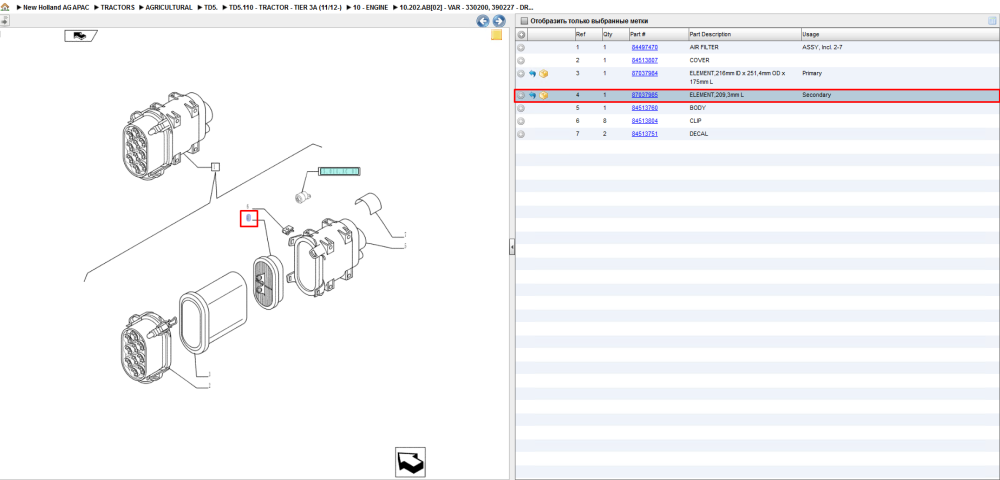Select ELEMENT,216mm ID description cell
1000x480 pixels.
click(737, 77)
